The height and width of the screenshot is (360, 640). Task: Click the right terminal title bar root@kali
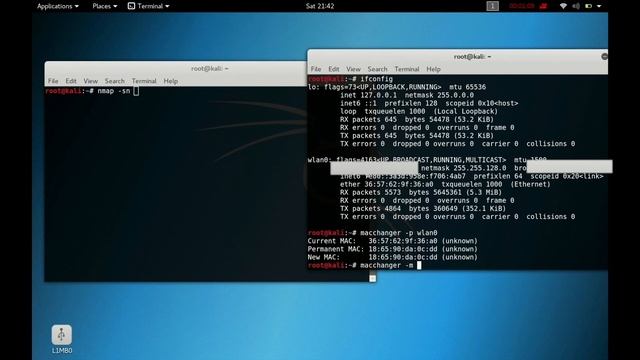(x=472, y=57)
